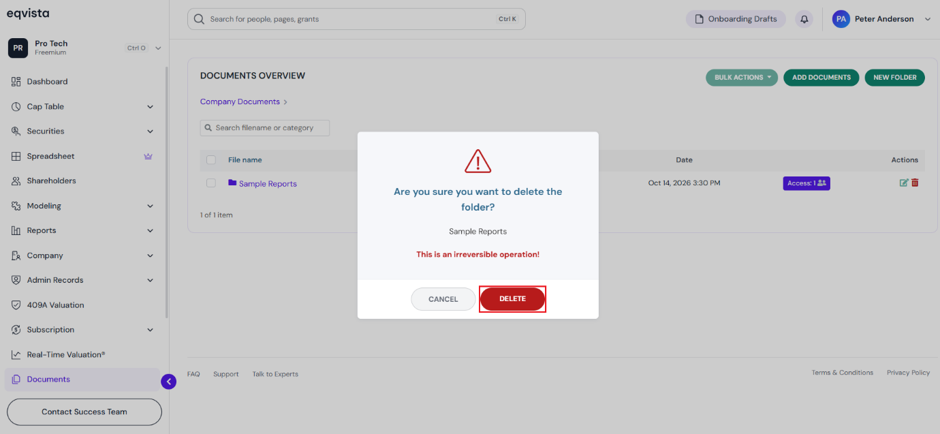The height and width of the screenshot is (434, 940).
Task: Confirm deletion with the red Delete button
Action: tap(513, 299)
